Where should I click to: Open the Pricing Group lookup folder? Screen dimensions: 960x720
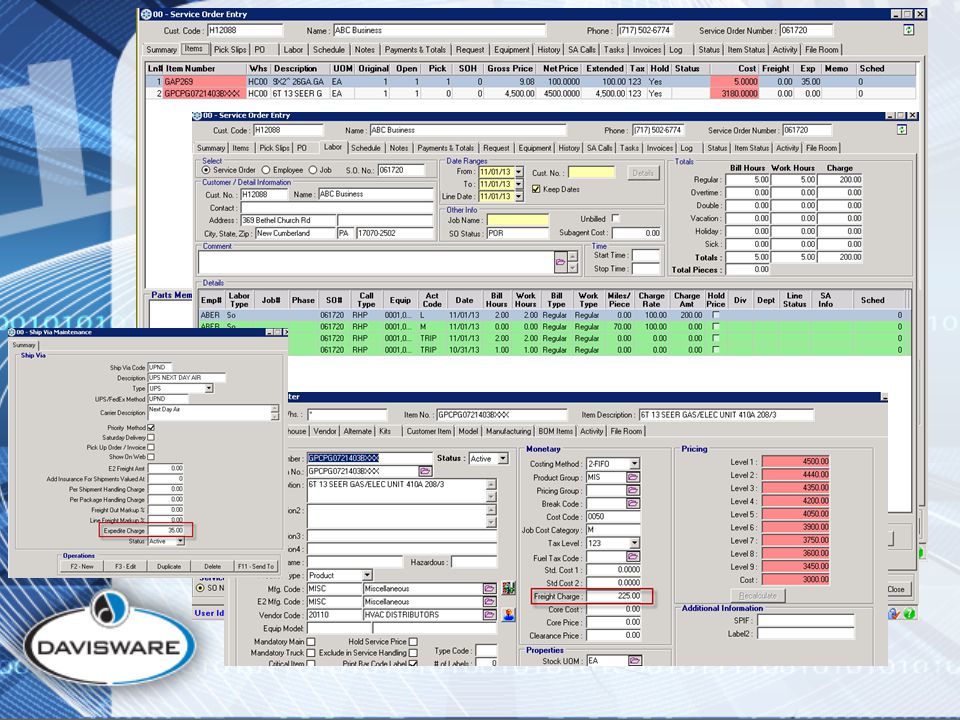point(632,490)
